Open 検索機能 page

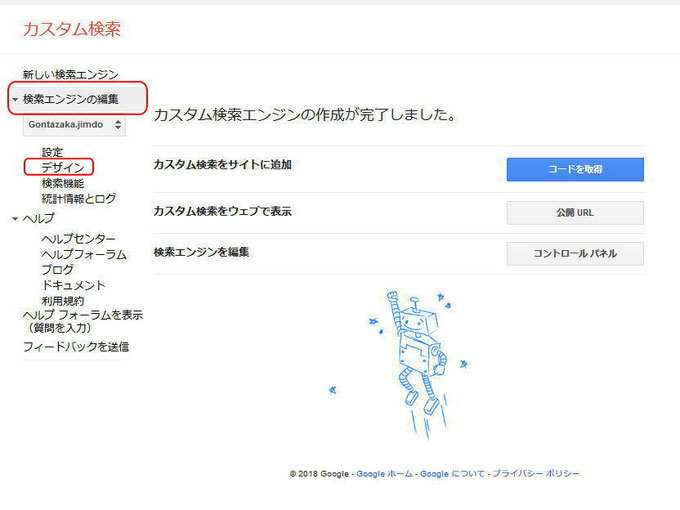[x=63, y=183]
